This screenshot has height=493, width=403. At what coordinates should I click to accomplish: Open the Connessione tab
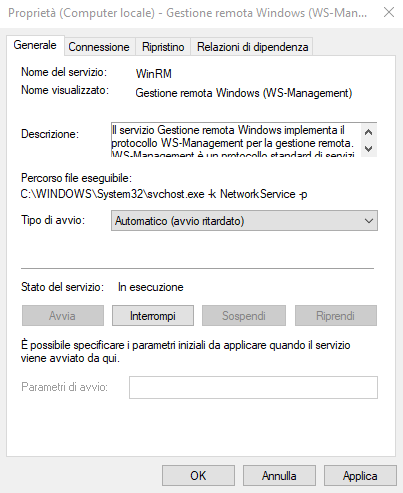point(99,47)
